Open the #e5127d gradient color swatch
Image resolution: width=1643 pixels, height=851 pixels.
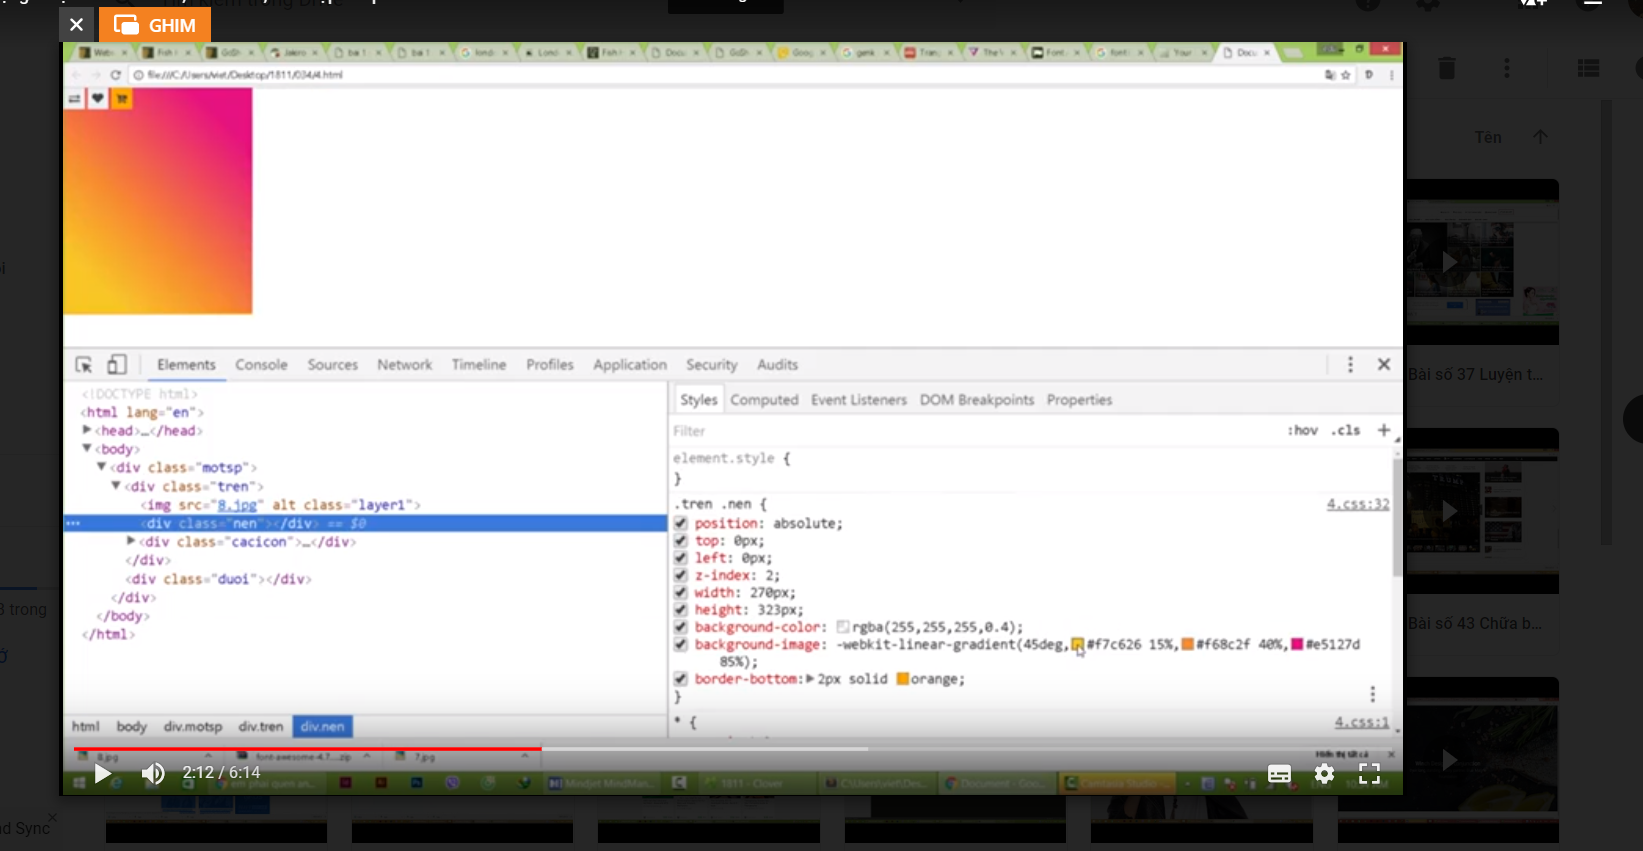point(1297,644)
